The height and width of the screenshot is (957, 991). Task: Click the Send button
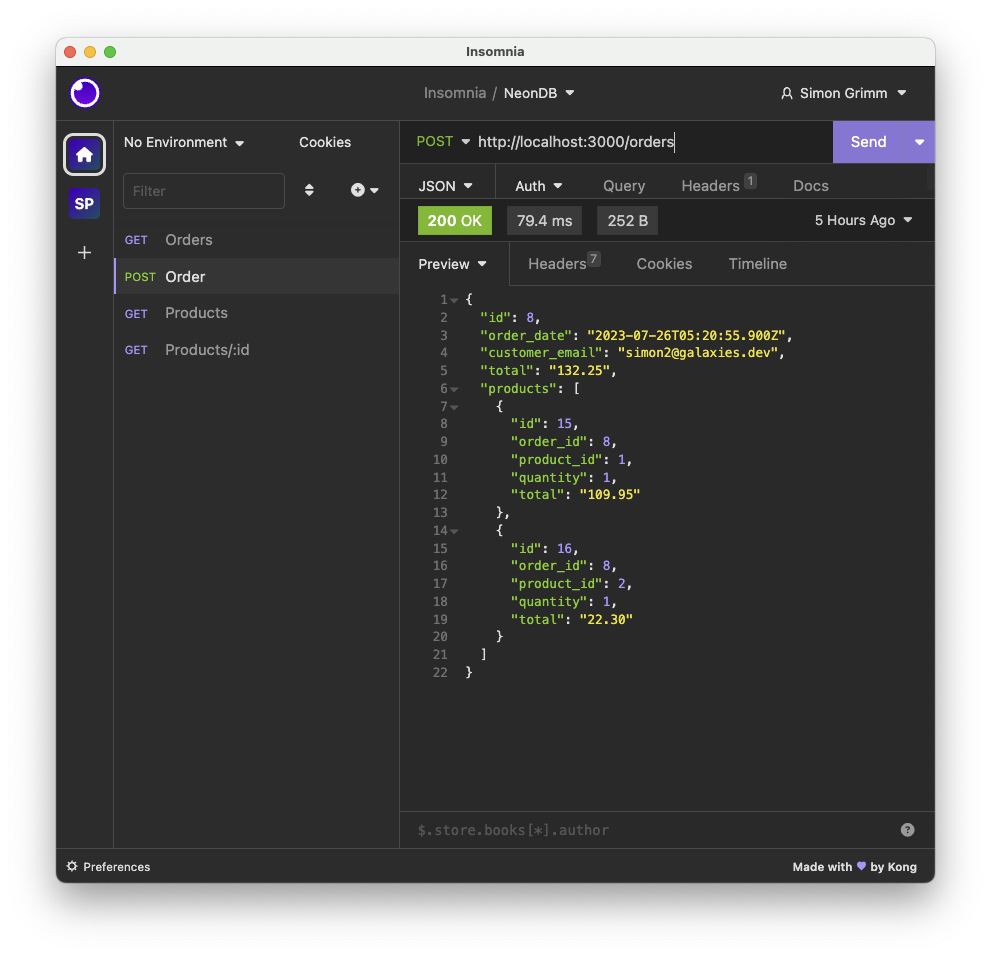pos(868,142)
